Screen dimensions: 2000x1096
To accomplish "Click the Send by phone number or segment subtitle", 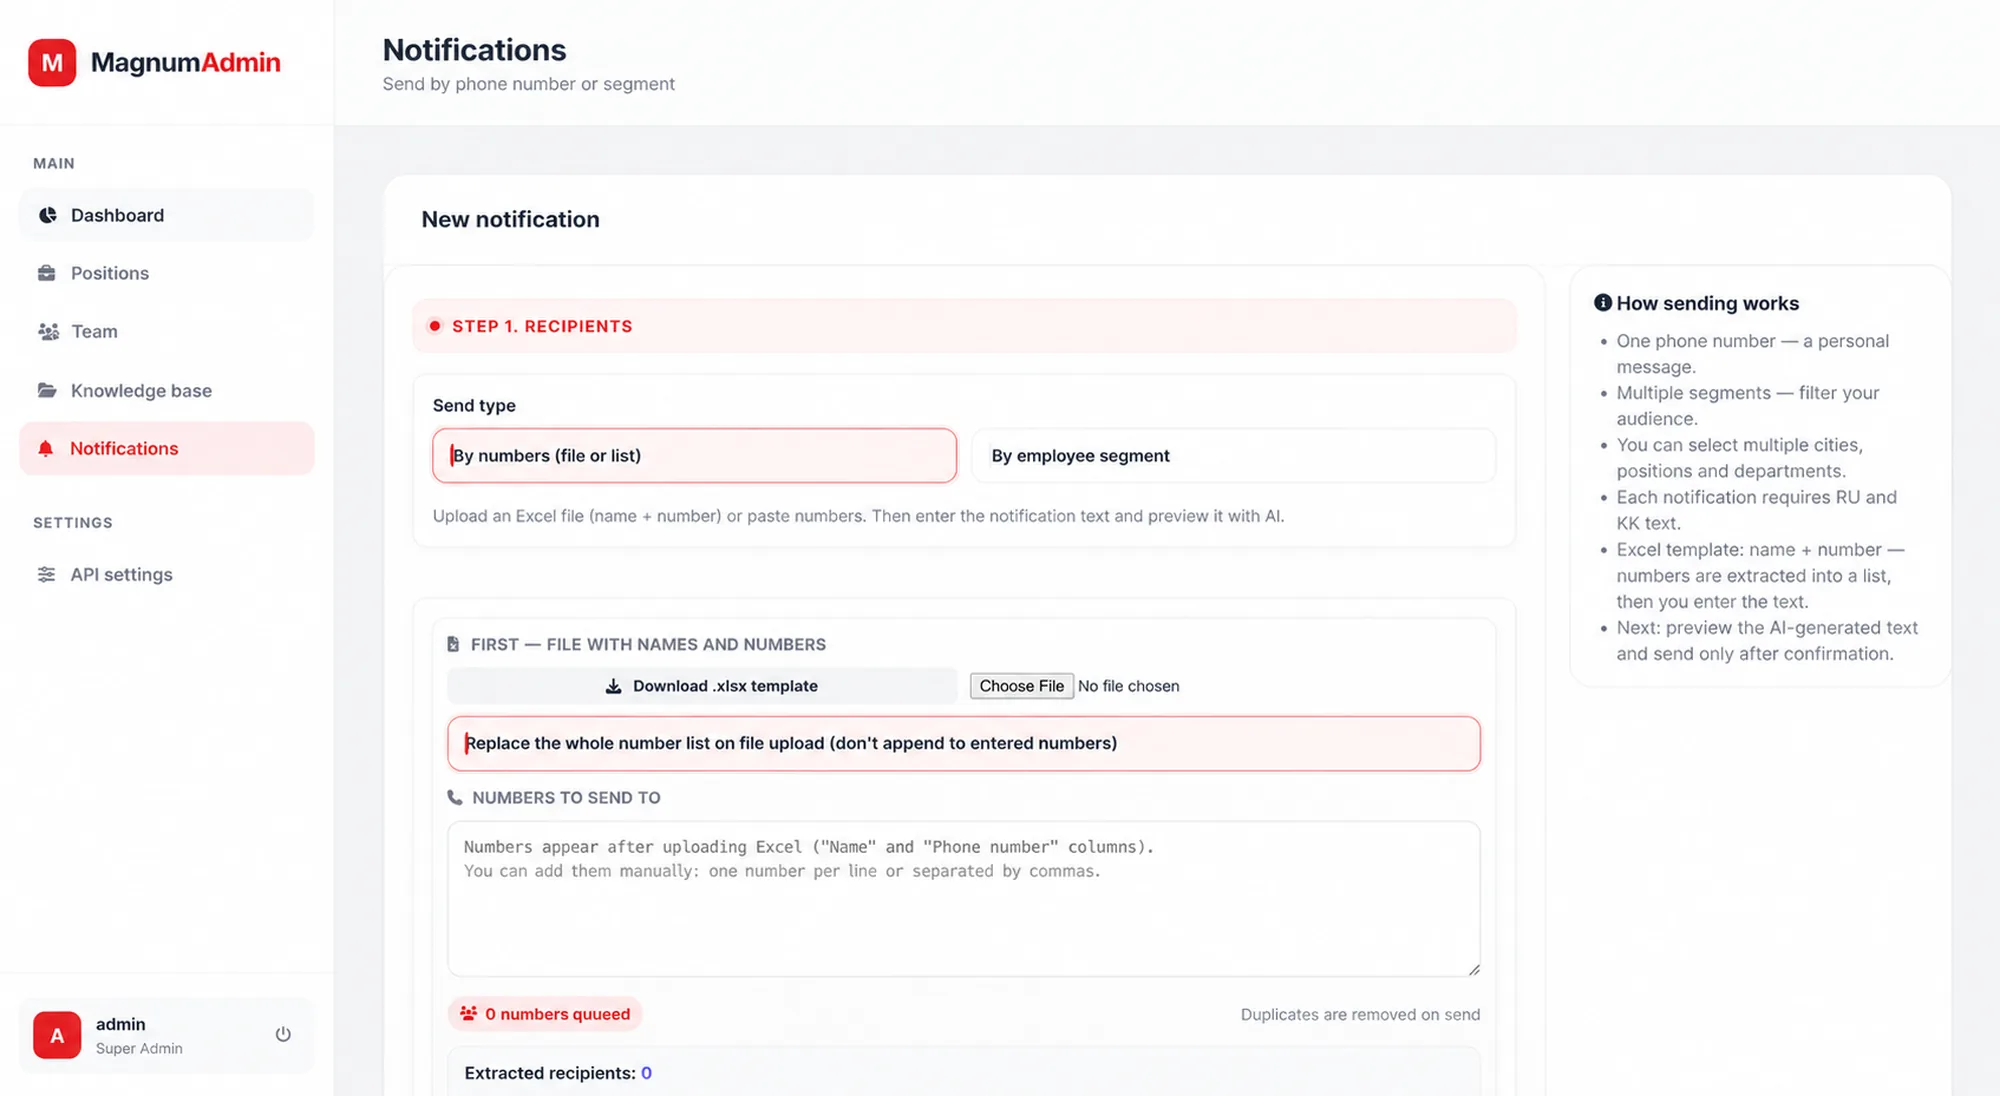I will click(528, 84).
